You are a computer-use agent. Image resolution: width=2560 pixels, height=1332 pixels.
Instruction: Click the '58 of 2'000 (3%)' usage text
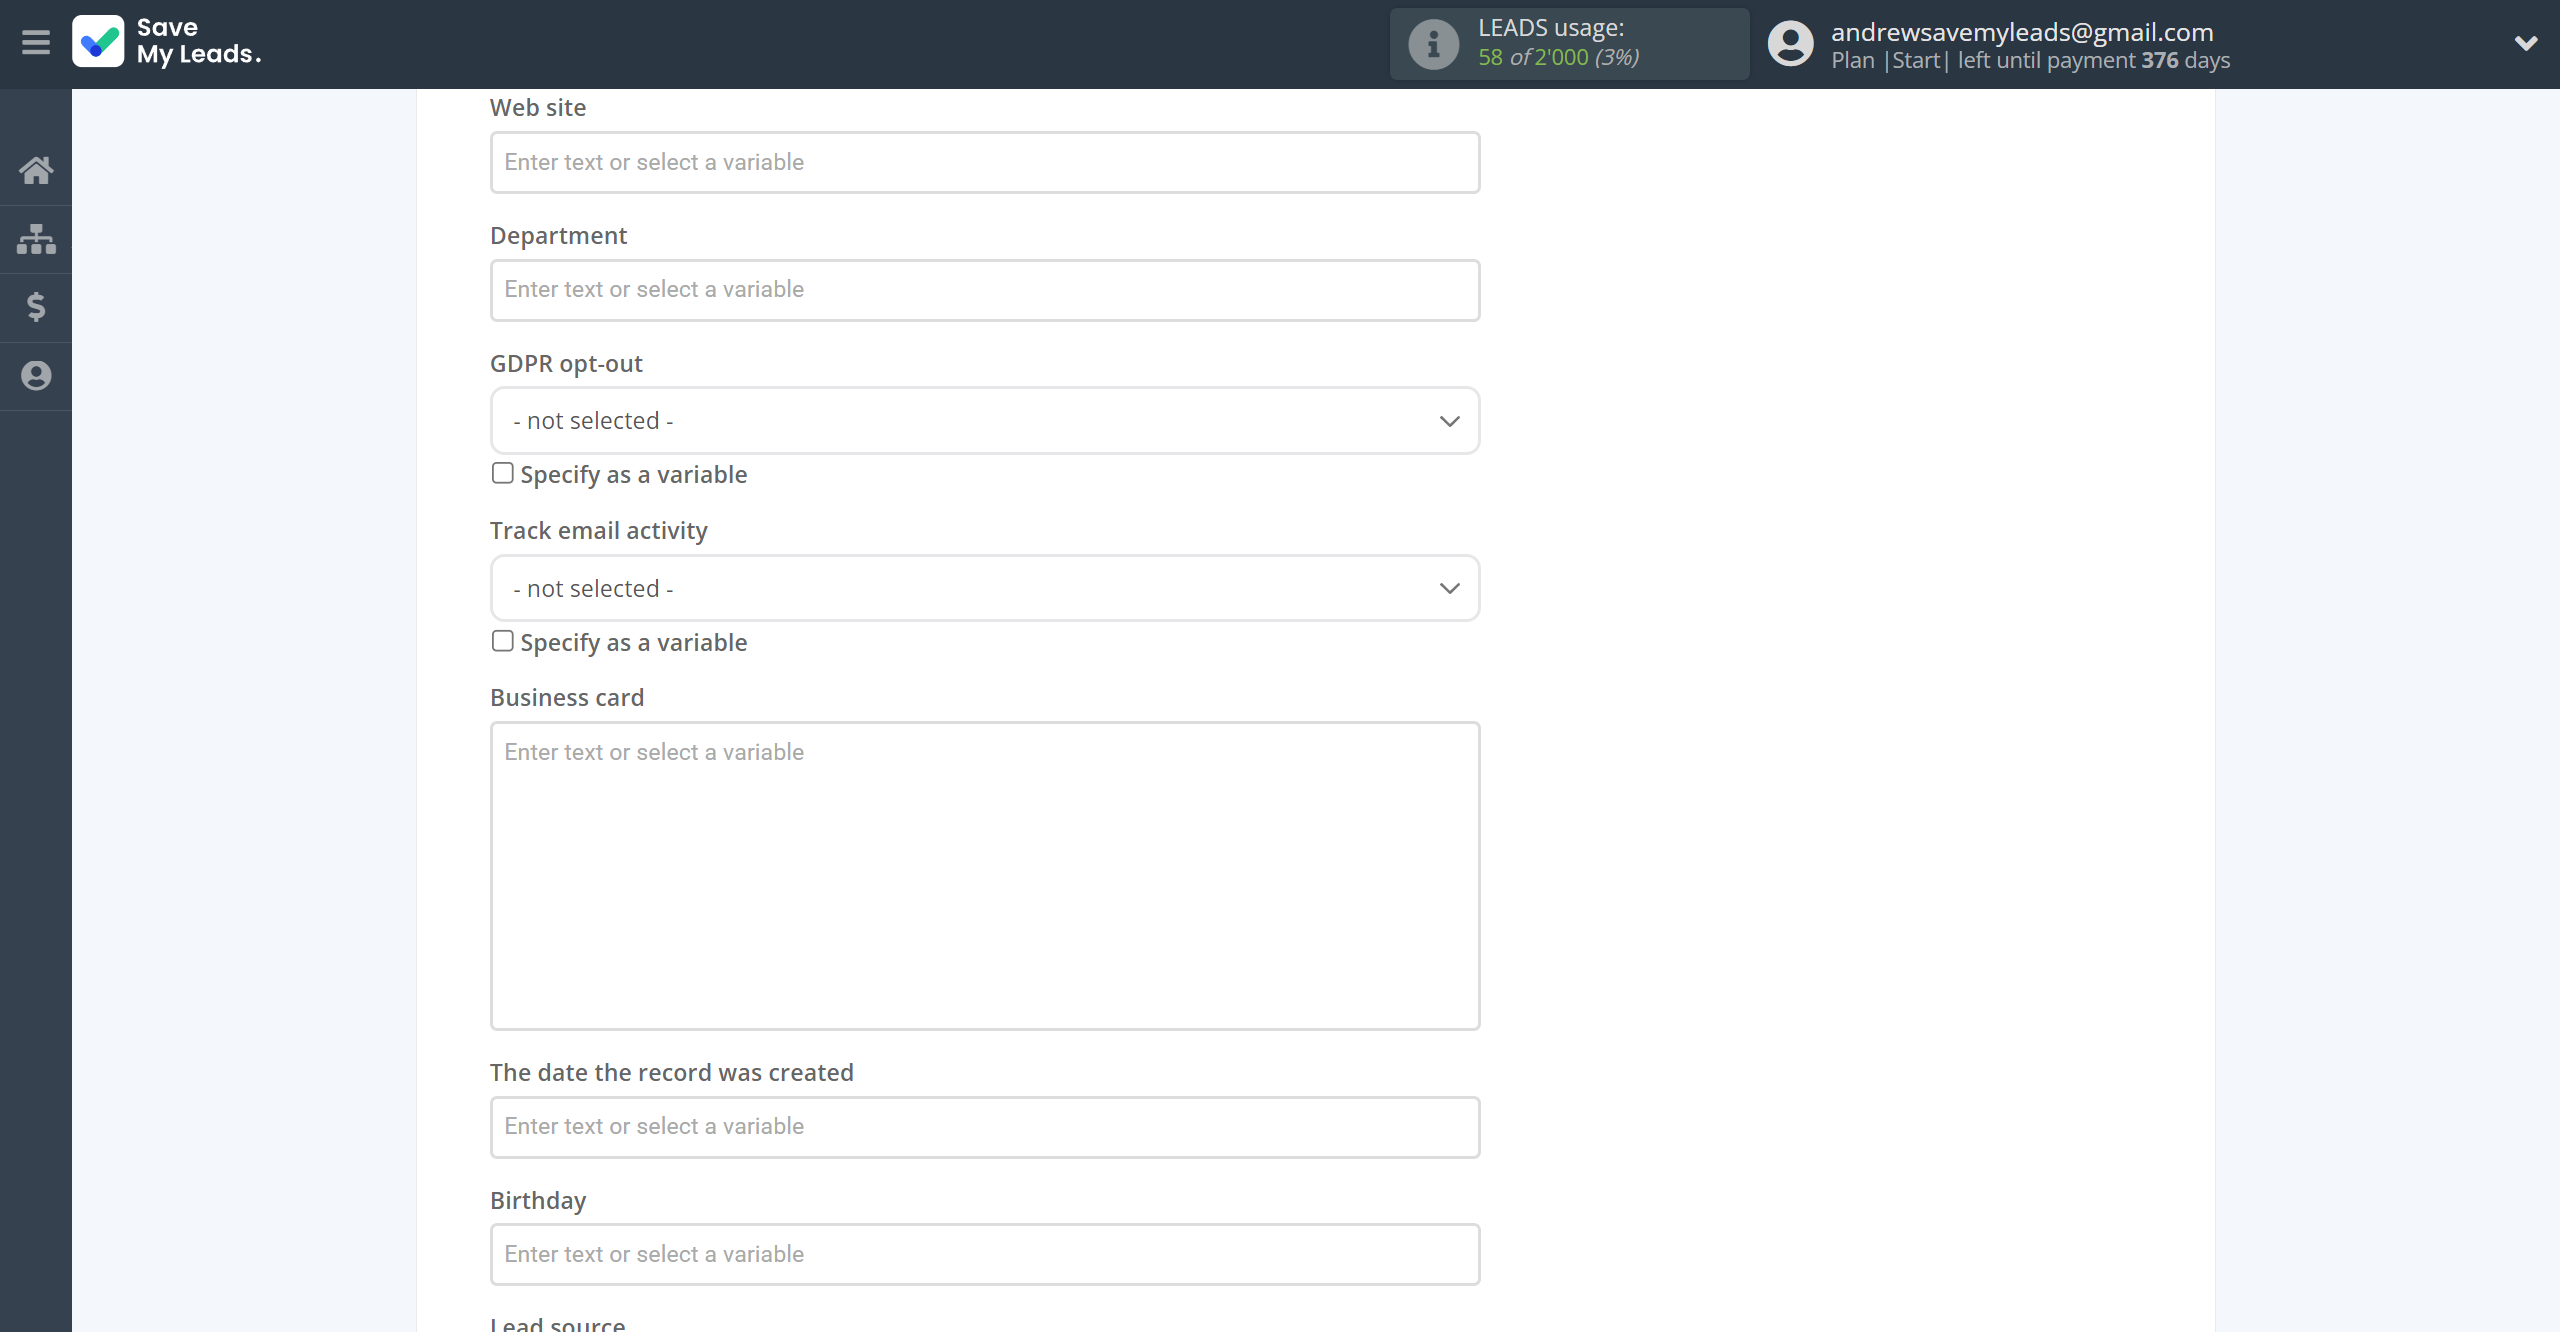pos(1558,57)
